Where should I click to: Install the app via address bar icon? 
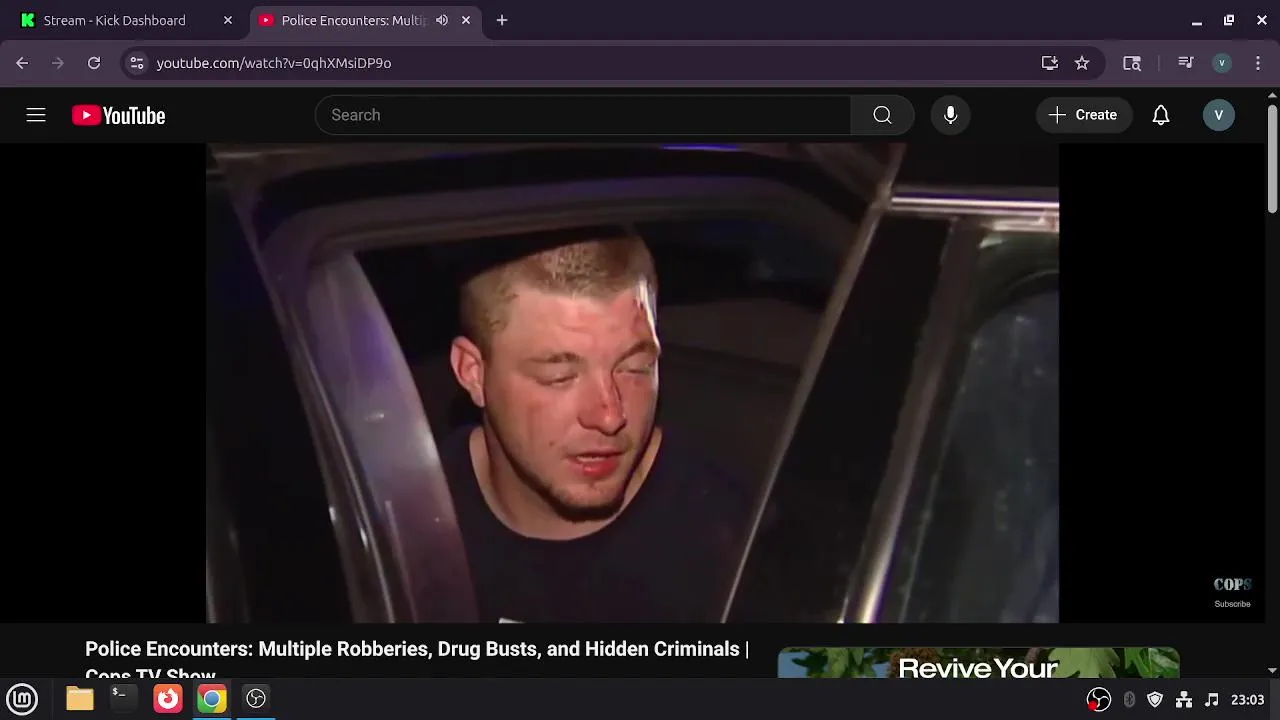pyautogui.click(x=1049, y=63)
